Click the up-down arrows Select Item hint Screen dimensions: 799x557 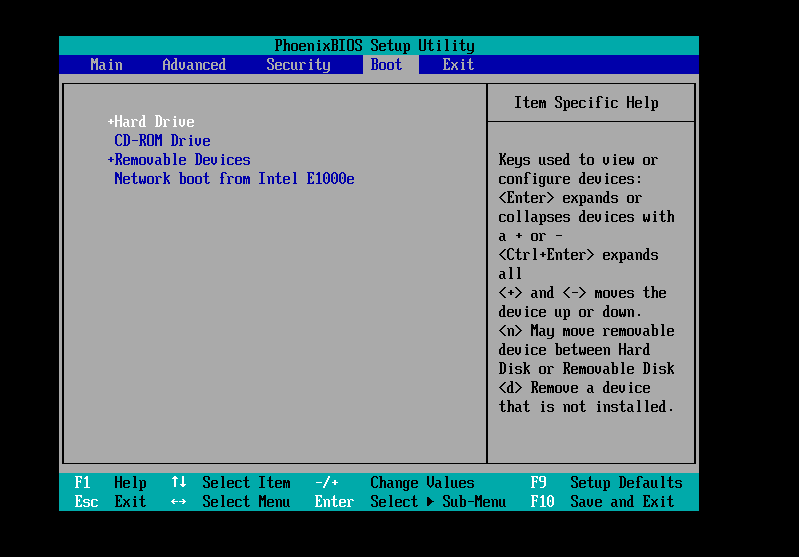click(230, 483)
